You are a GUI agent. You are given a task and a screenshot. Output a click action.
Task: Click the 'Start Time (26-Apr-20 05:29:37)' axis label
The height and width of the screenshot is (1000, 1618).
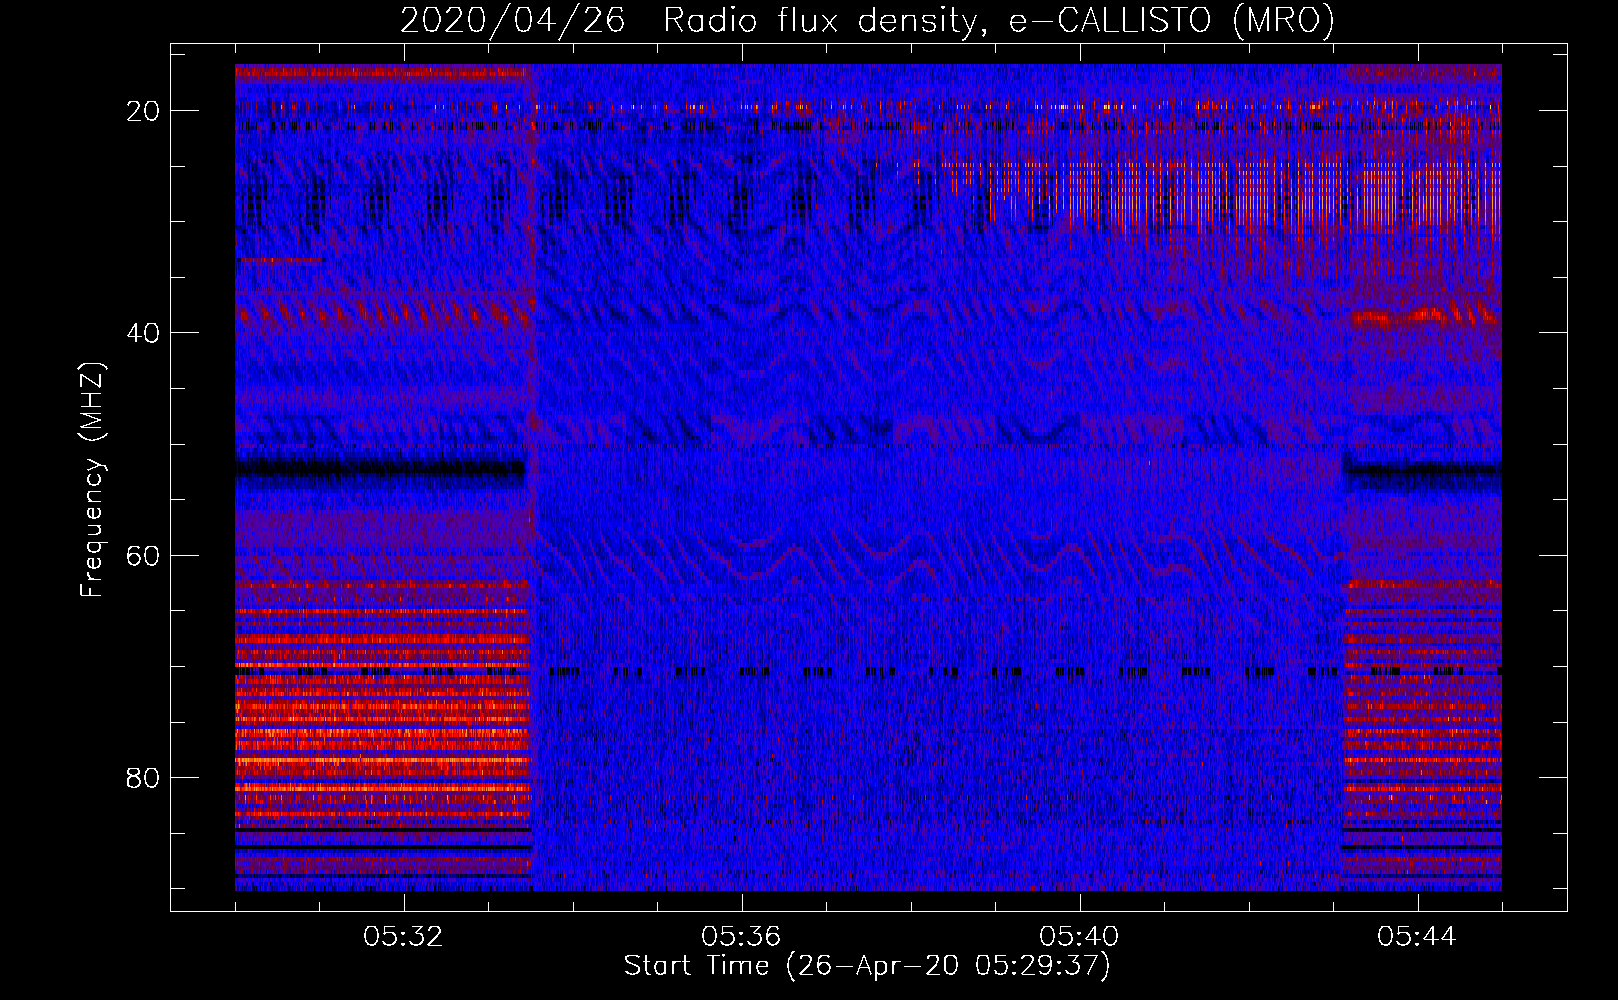tap(867, 966)
